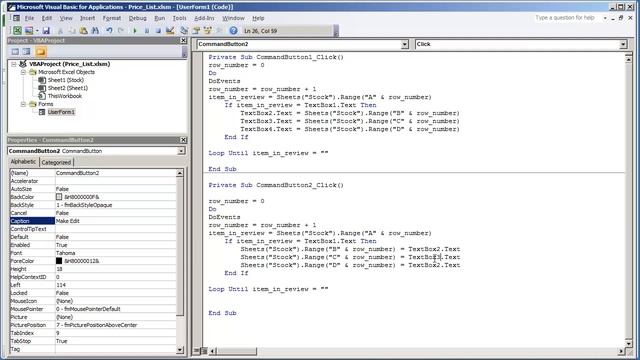640x360 pixels.
Task: Open the Click procedure dropdown
Action: (623, 44)
